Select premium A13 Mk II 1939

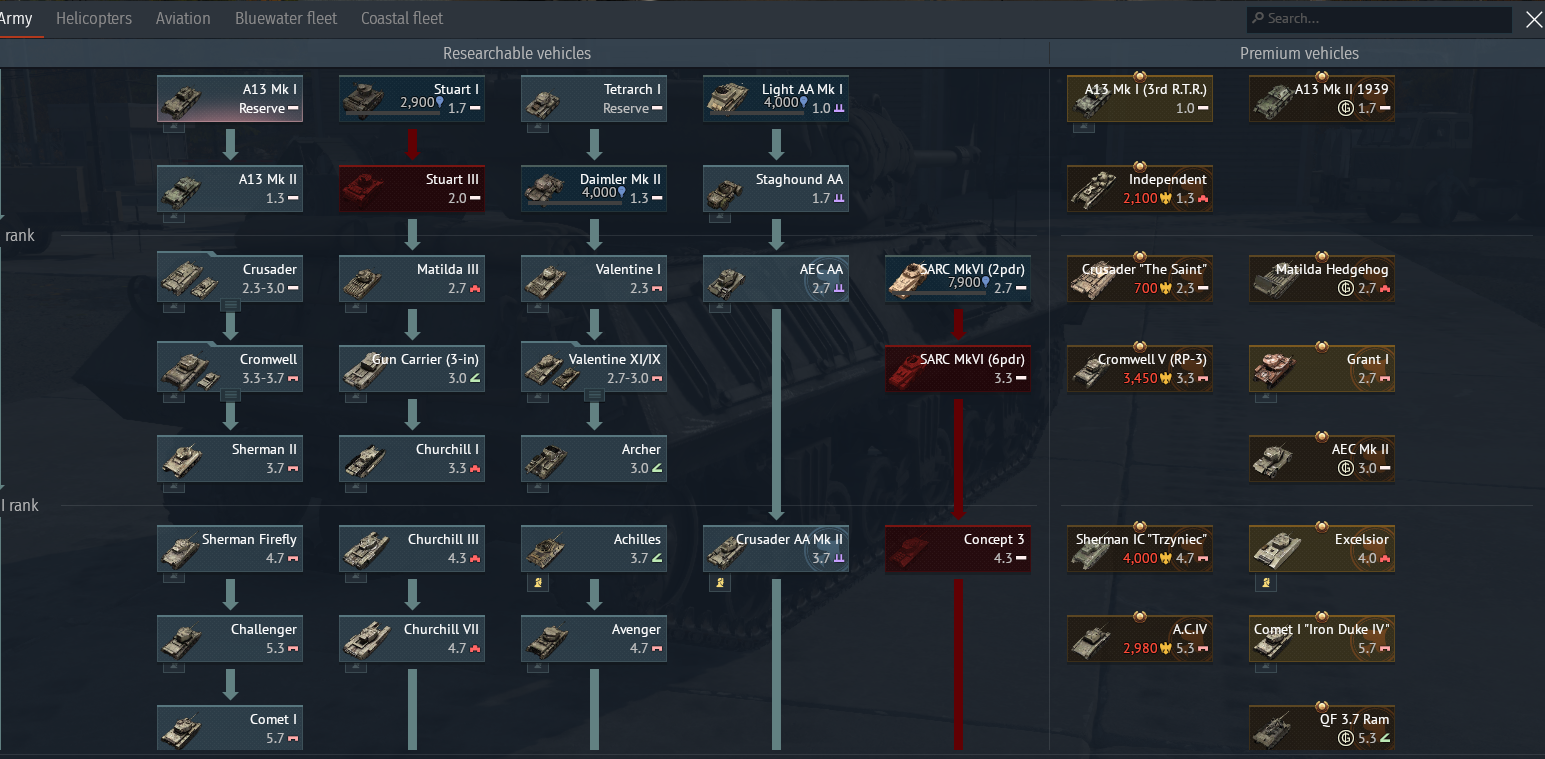coord(1322,99)
